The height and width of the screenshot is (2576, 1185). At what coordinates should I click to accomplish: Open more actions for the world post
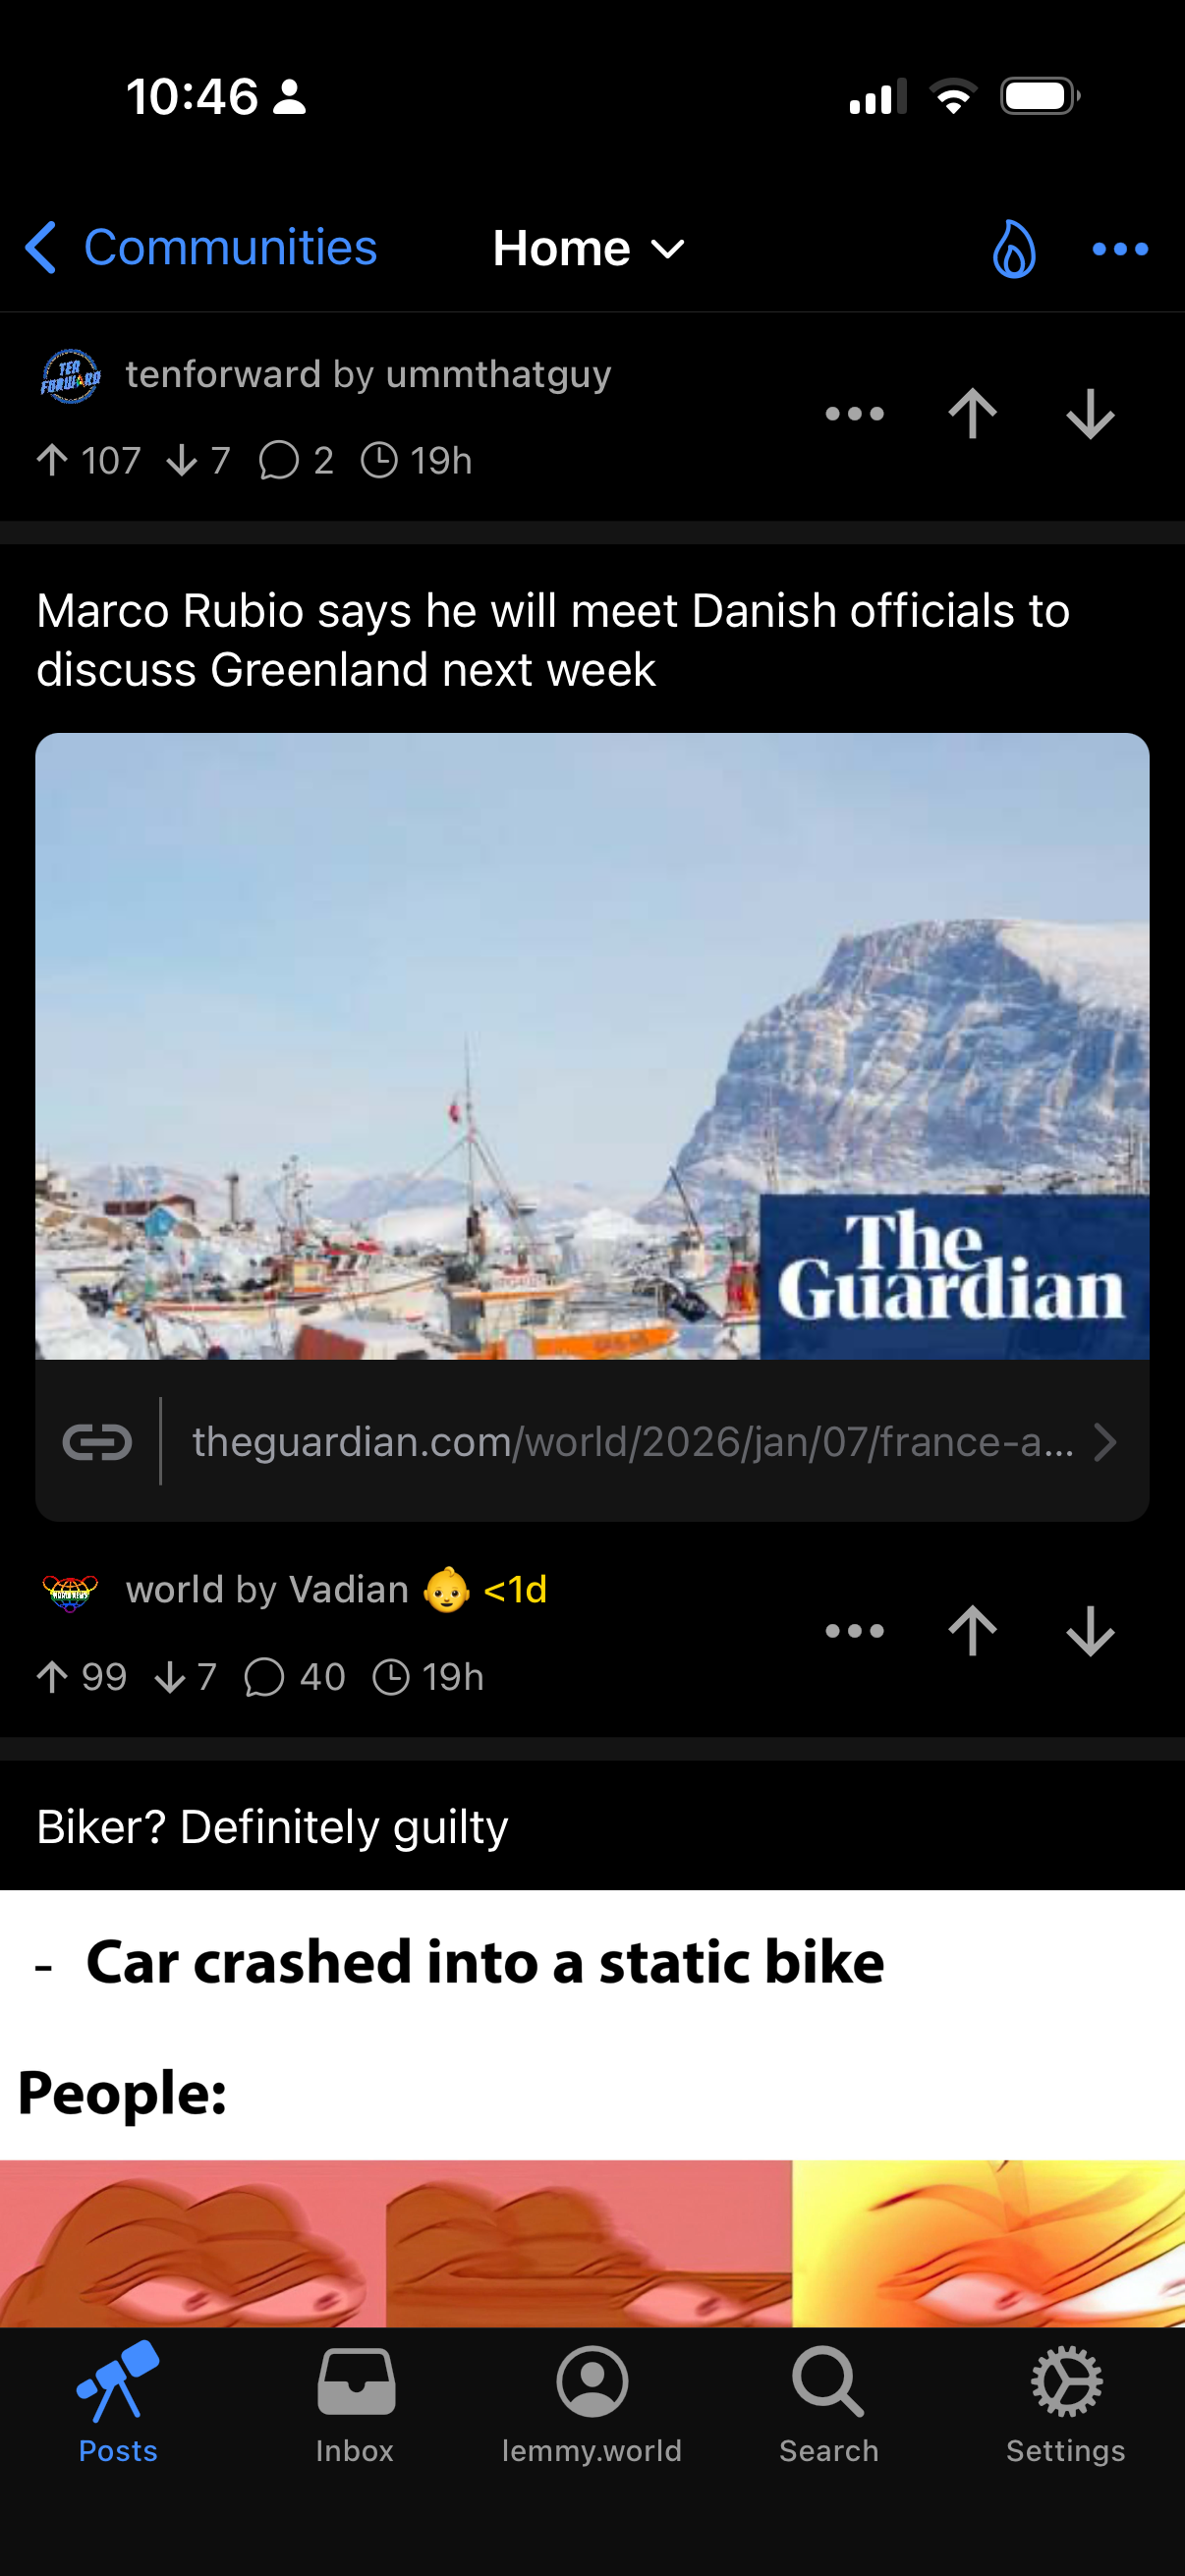(x=855, y=1630)
